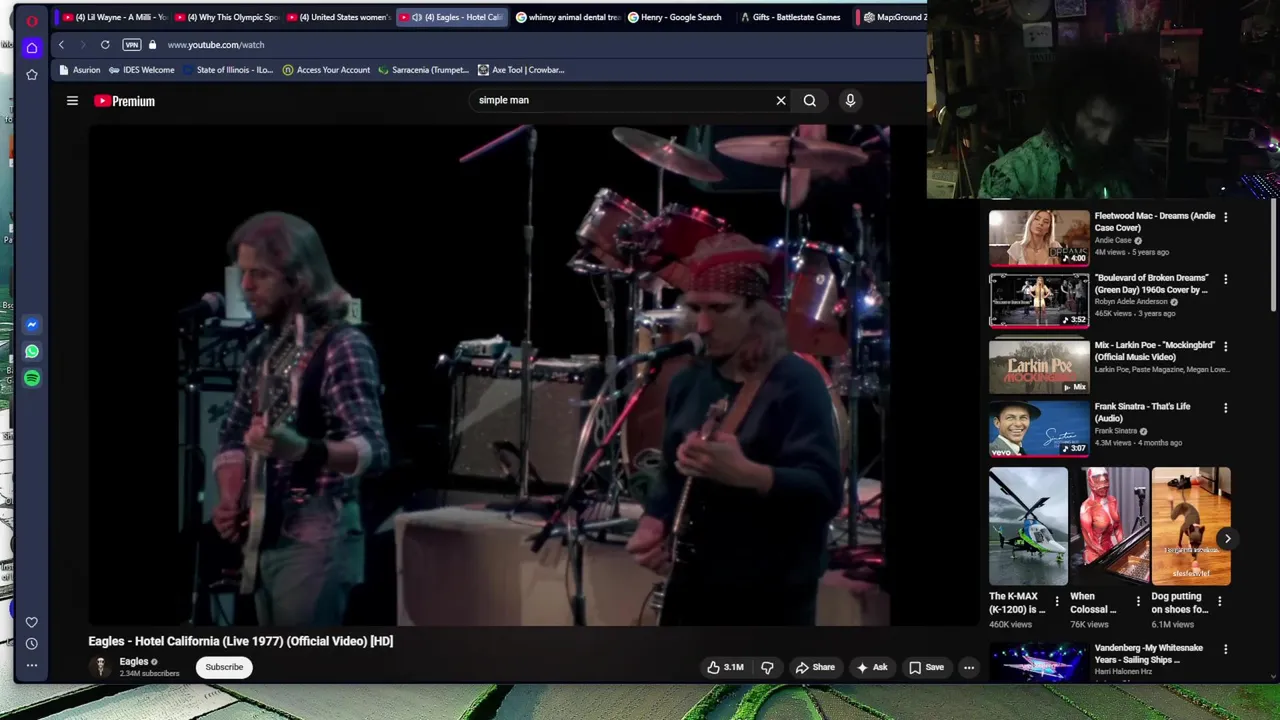Open Larkin Poe Mockingbird mix thumbnail
This screenshot has width=1280, height=720.
click(1039, 365)
